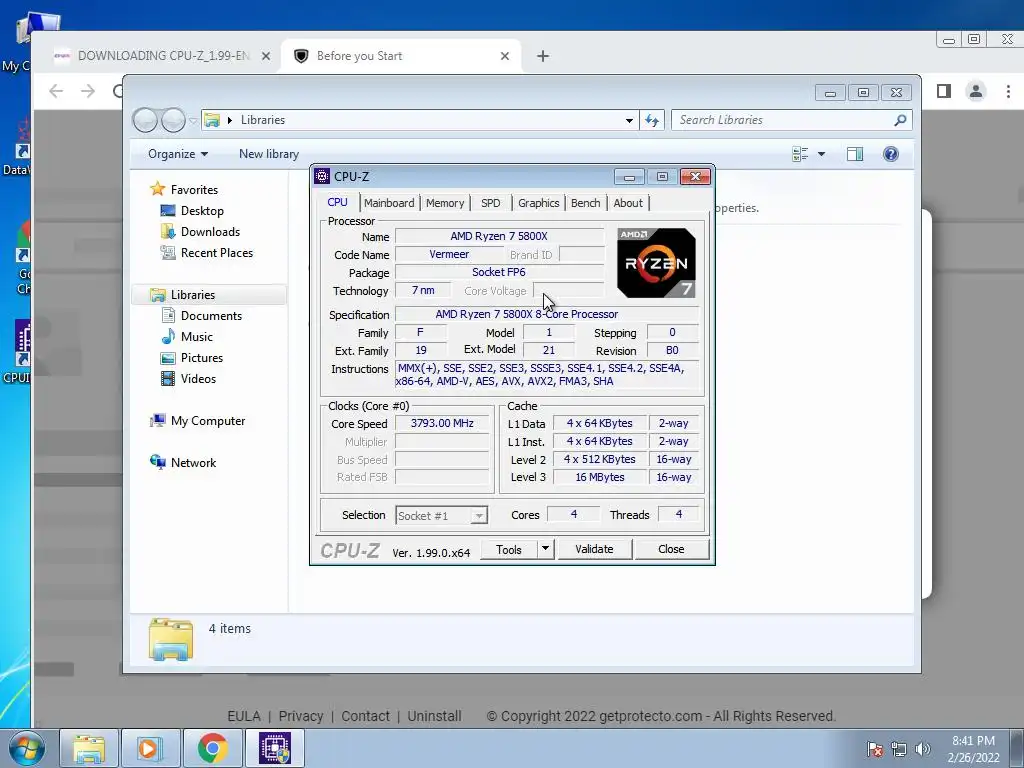Click the change view icon in Explorer

(800, 154)
